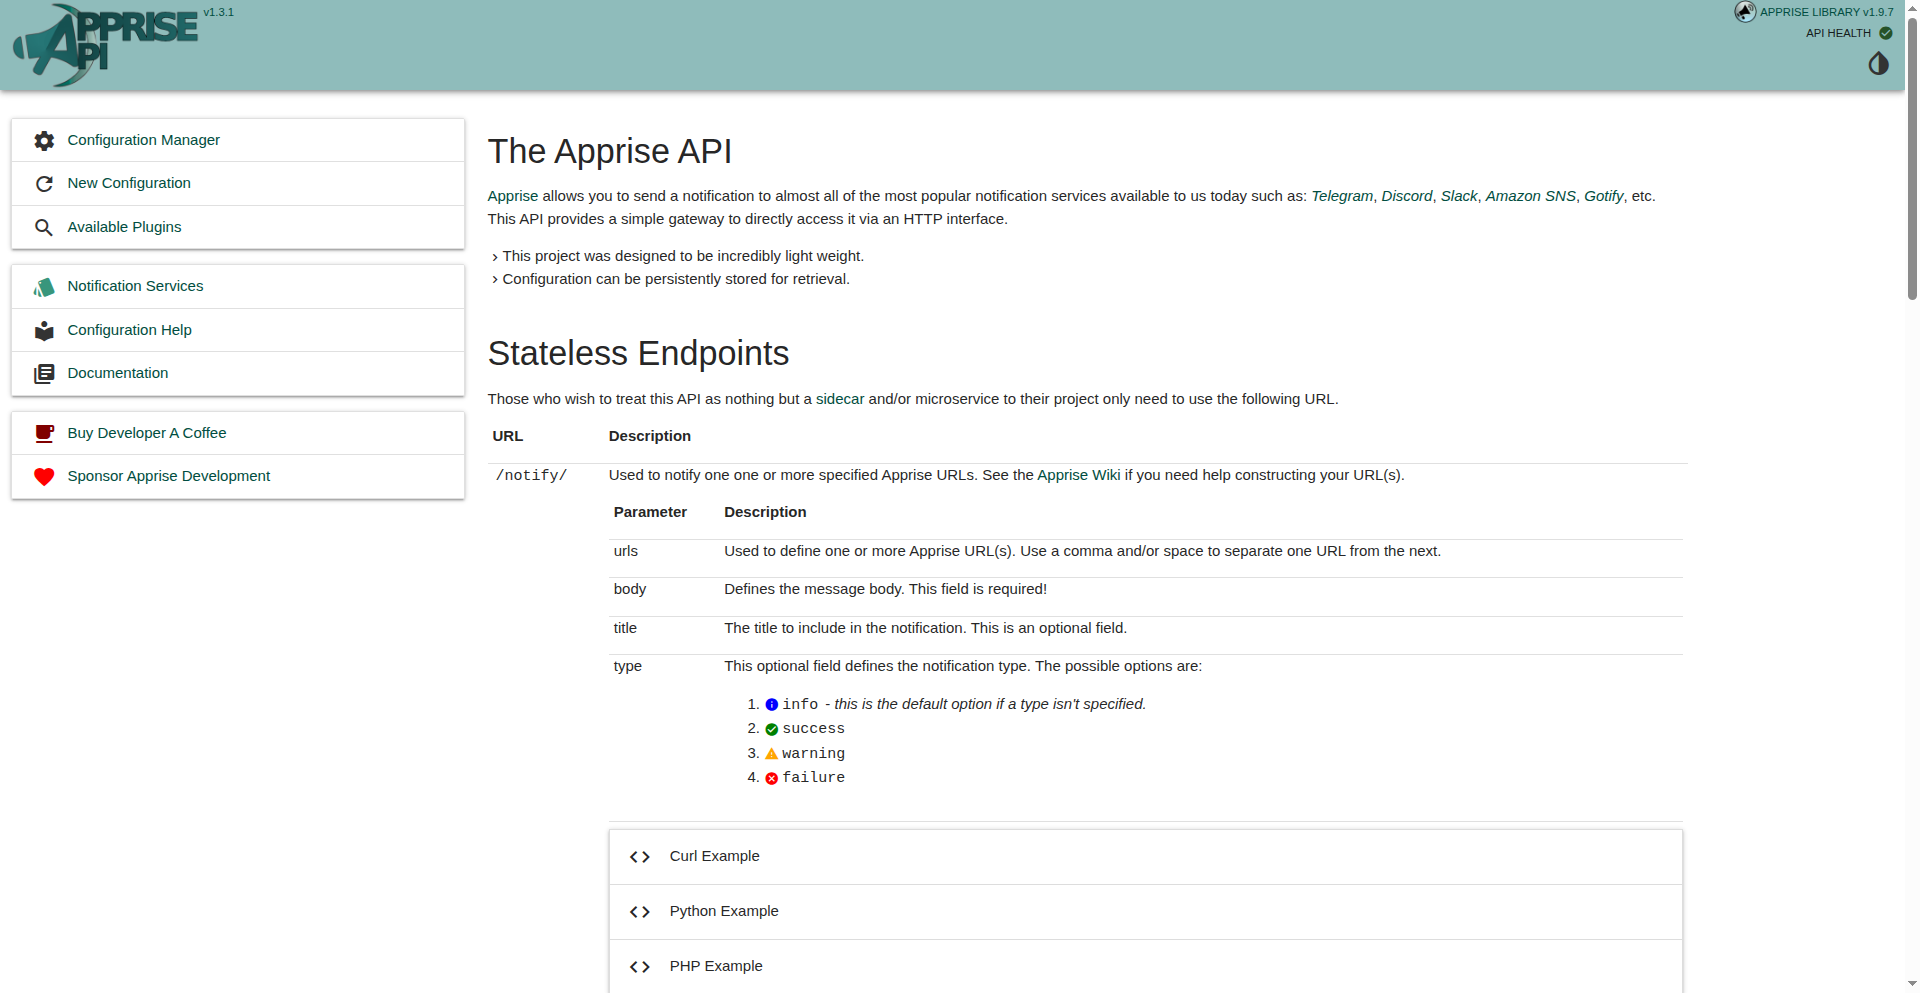This screenshot has height=993, width=1920.
Task: Follow the Telegram service link
Action: click(1341, 196)
